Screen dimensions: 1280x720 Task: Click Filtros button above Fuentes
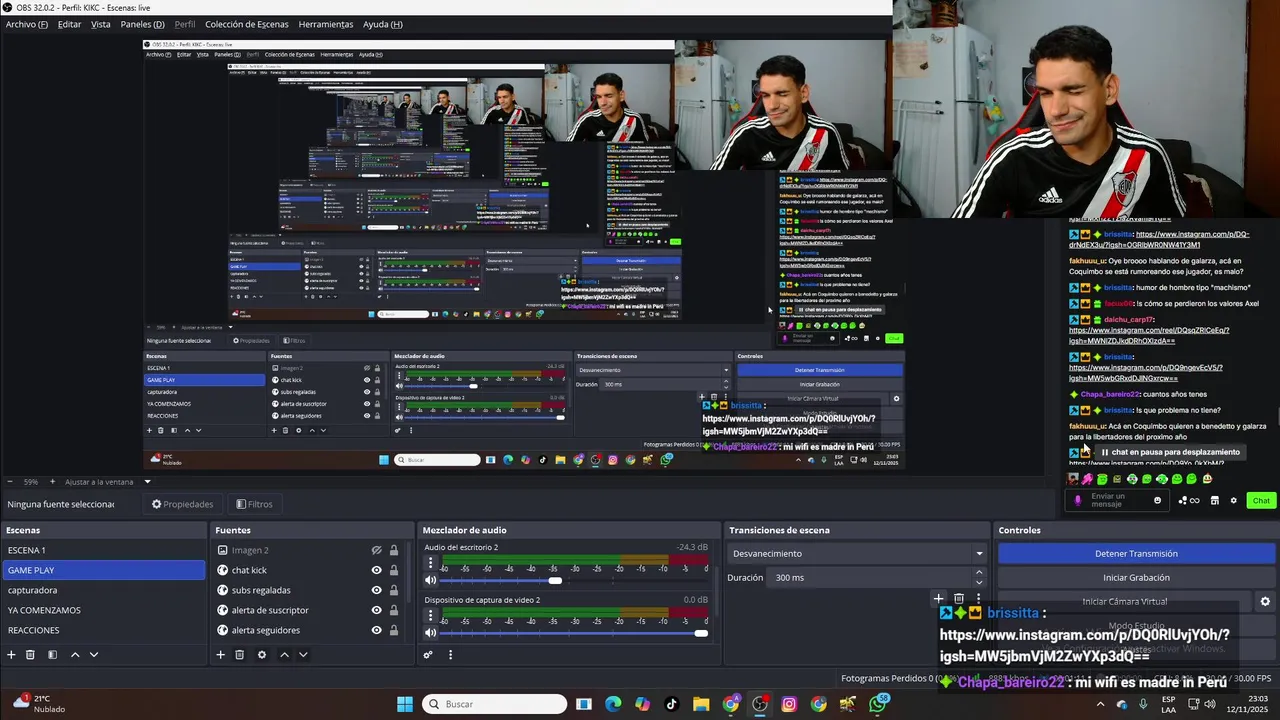[254, 504]
